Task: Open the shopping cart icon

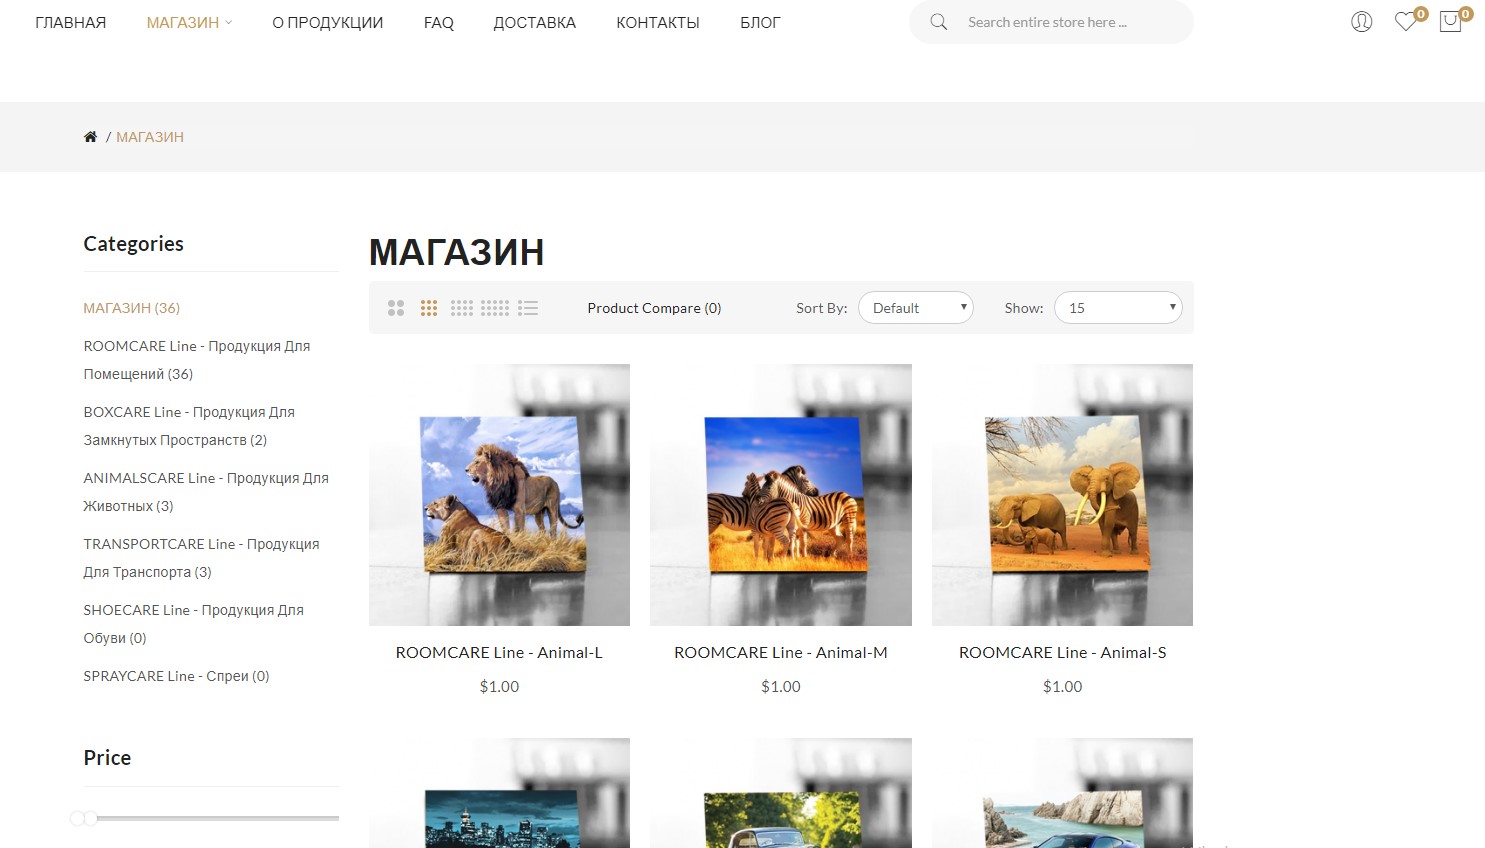Action: coord(1450,21)
